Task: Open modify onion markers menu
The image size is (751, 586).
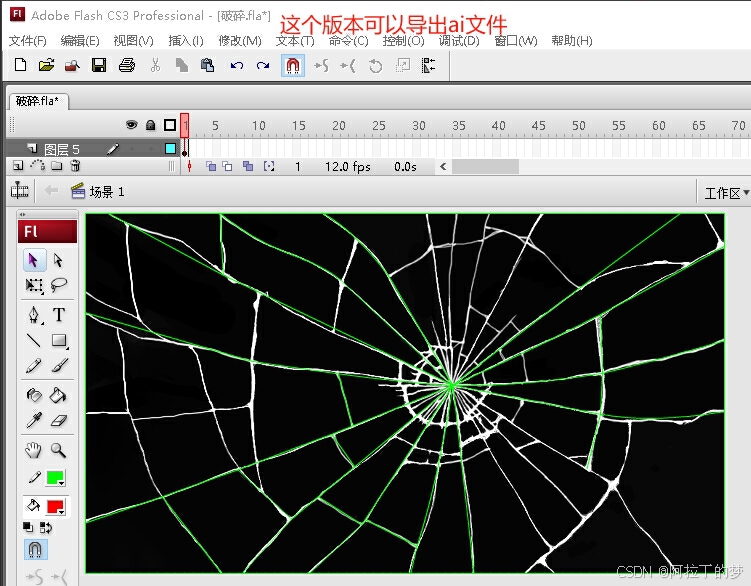Action: (x=269, y=166)
